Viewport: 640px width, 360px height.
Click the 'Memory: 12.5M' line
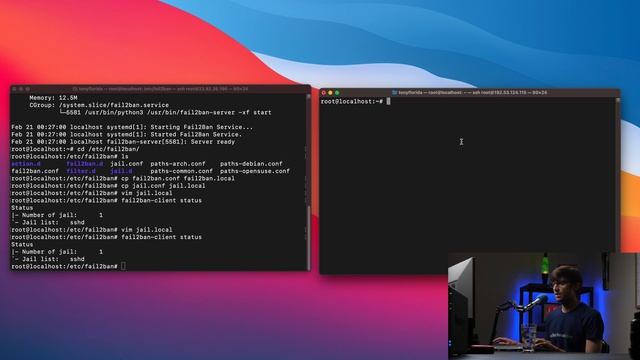(53, 98)
